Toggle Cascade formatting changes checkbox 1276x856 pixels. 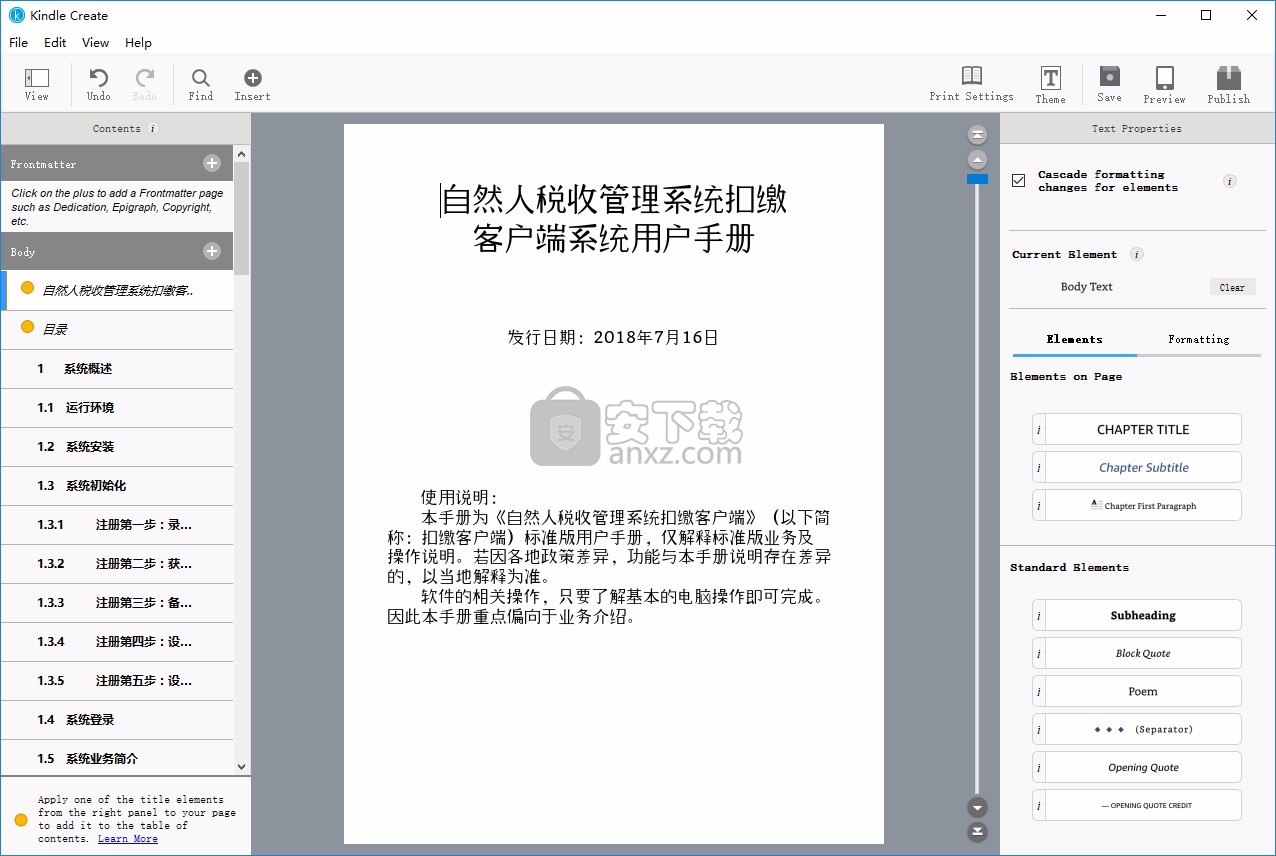click(x=1019, y=181)
